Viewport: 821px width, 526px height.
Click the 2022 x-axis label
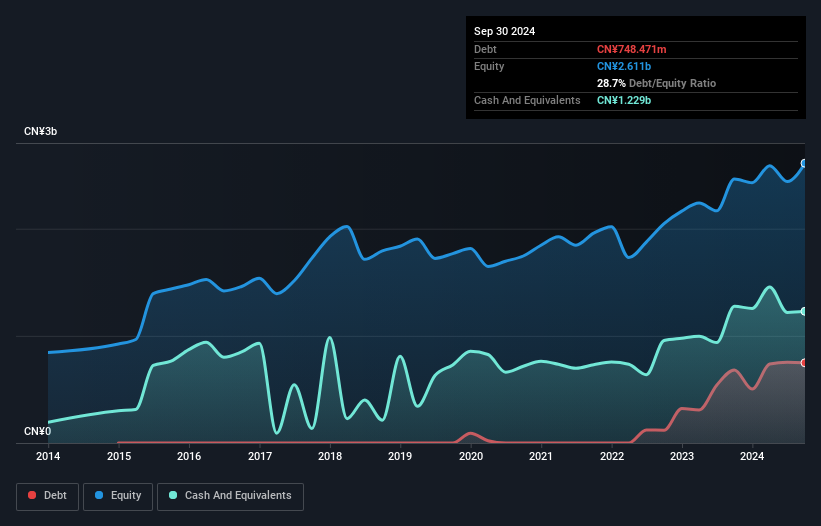click(x=612, y=456)
